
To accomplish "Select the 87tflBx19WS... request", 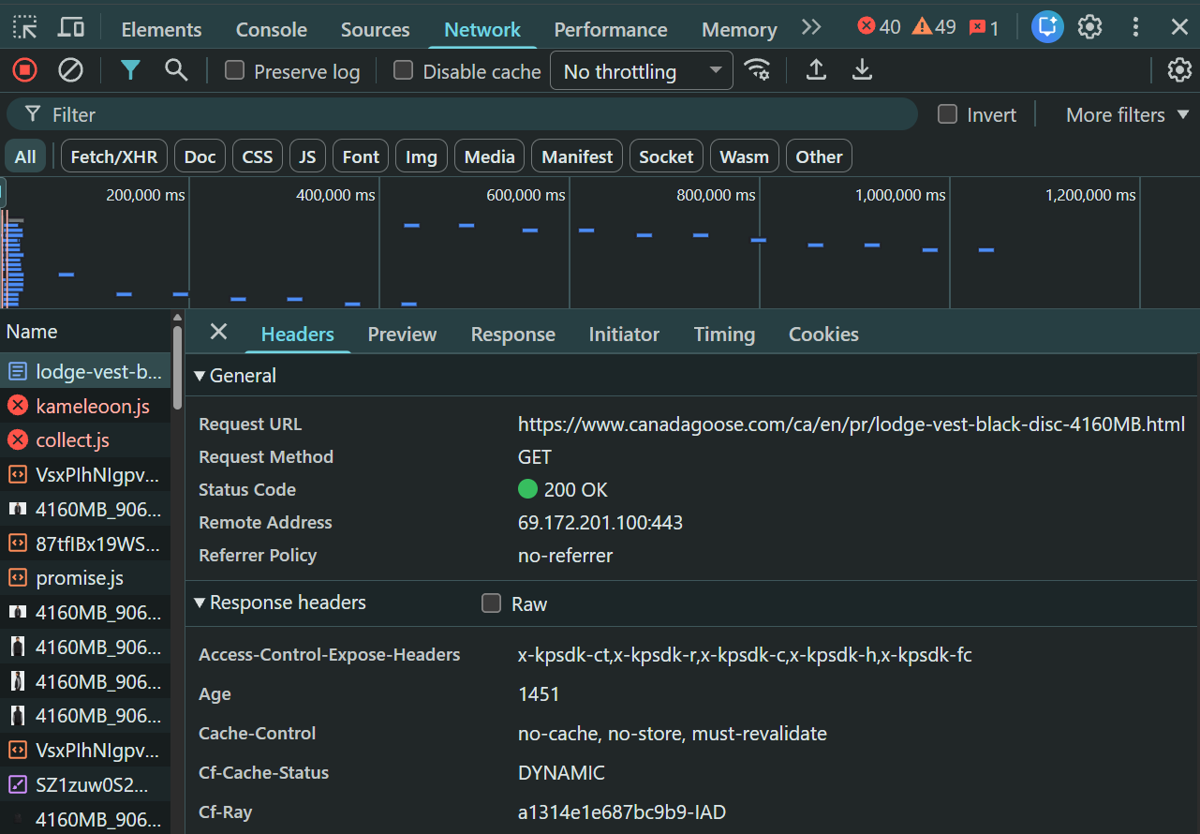I will coord(85,544).
